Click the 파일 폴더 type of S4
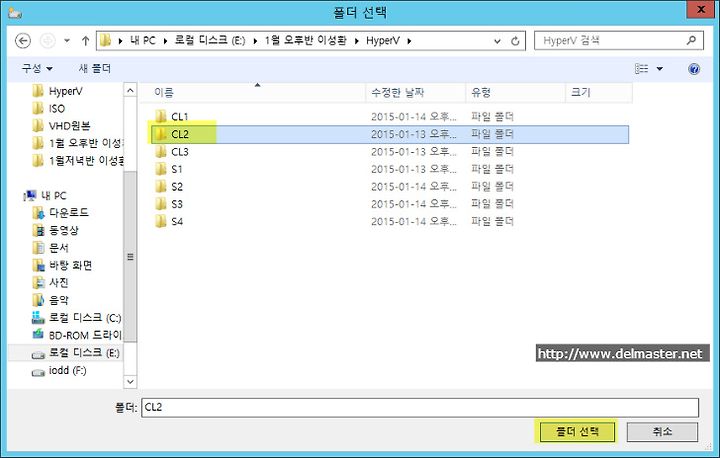Image resolution: width=720 pixels, height=458 pixels. 492,221
